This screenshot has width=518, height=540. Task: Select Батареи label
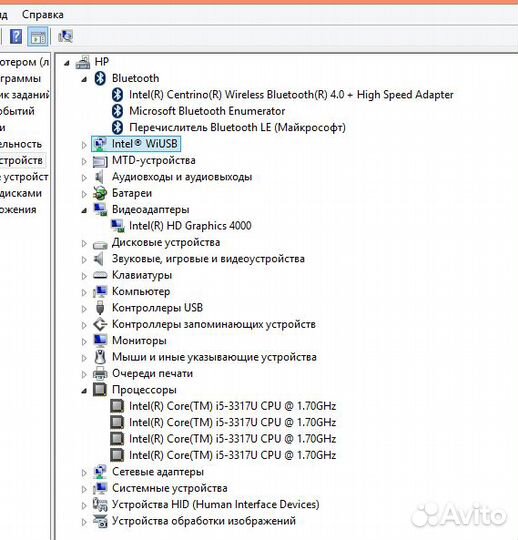pos(132,193)
